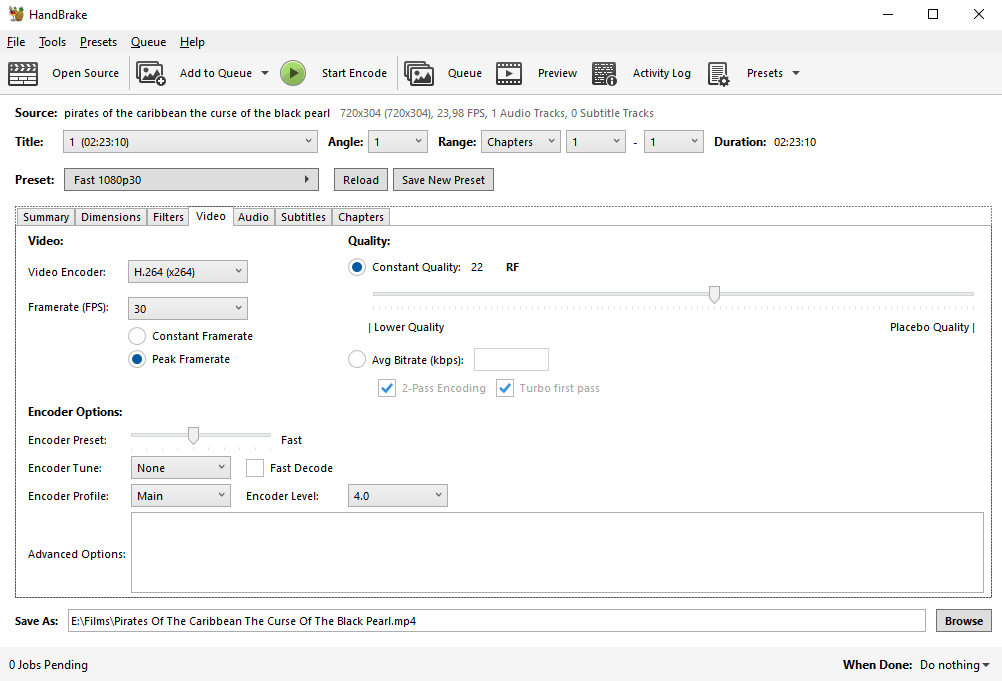
Task: Select Constant Framerate radio button
Action: [x=137, y=336]
